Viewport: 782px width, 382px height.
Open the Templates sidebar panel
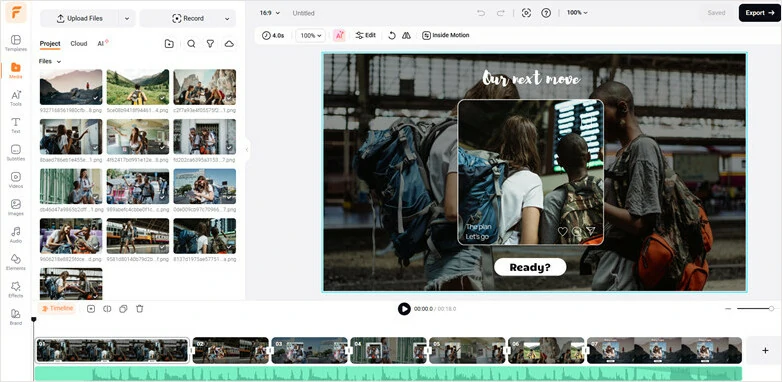coord(16,43)
